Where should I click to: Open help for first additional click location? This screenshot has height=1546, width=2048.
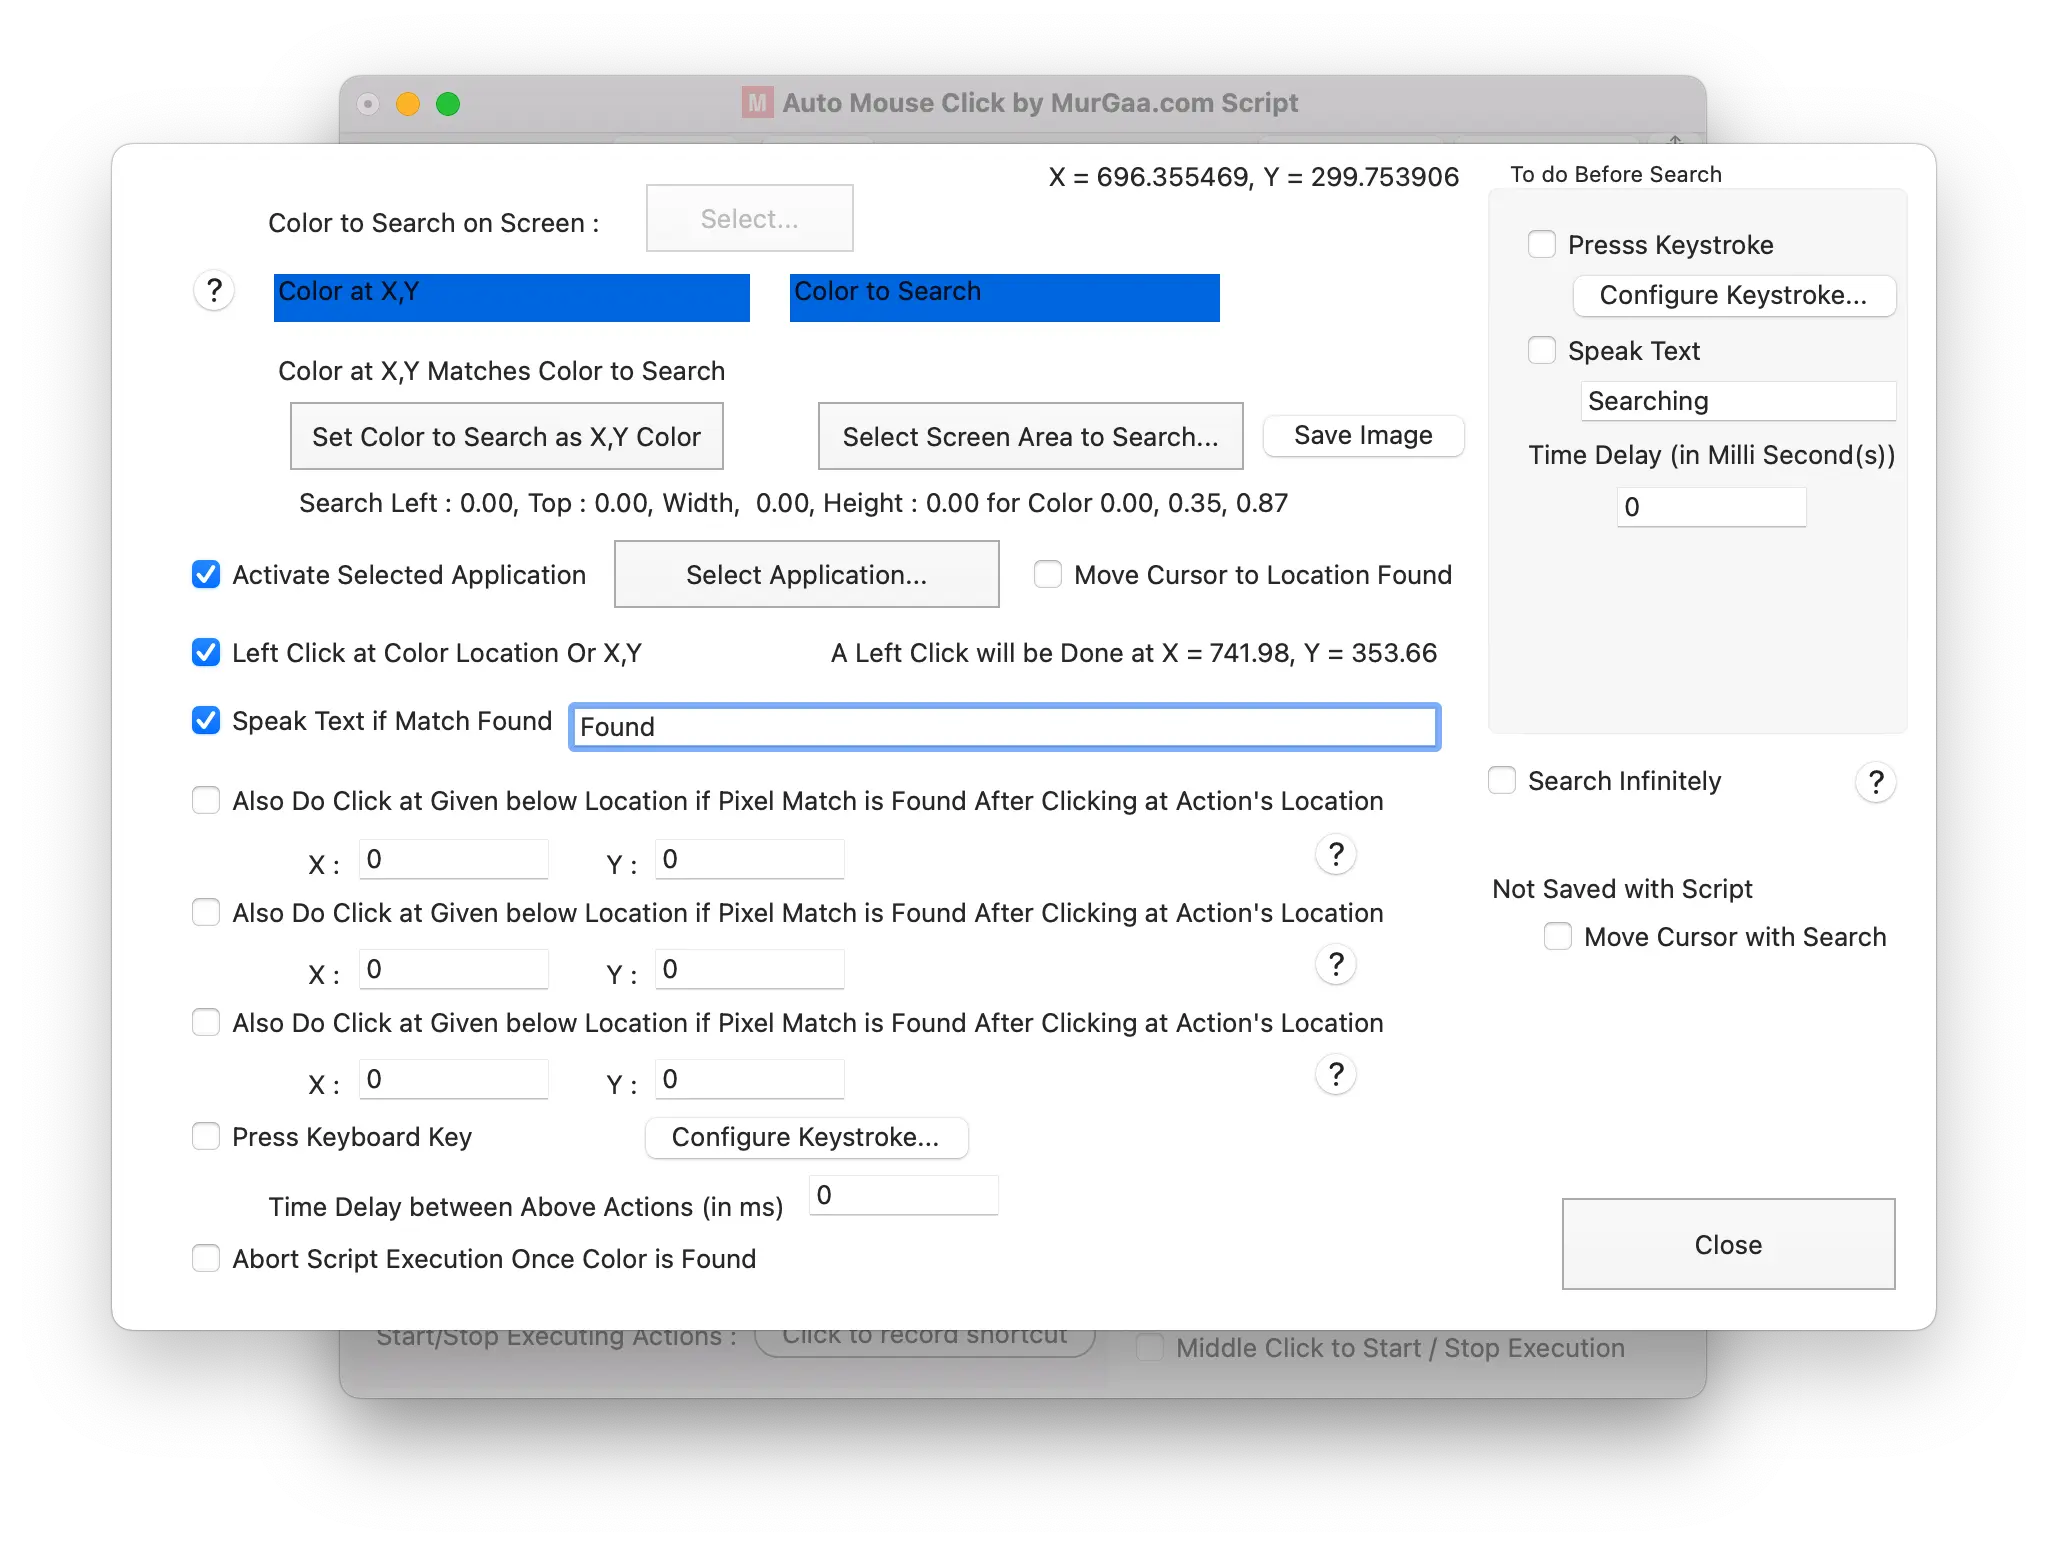(1334, 854)
